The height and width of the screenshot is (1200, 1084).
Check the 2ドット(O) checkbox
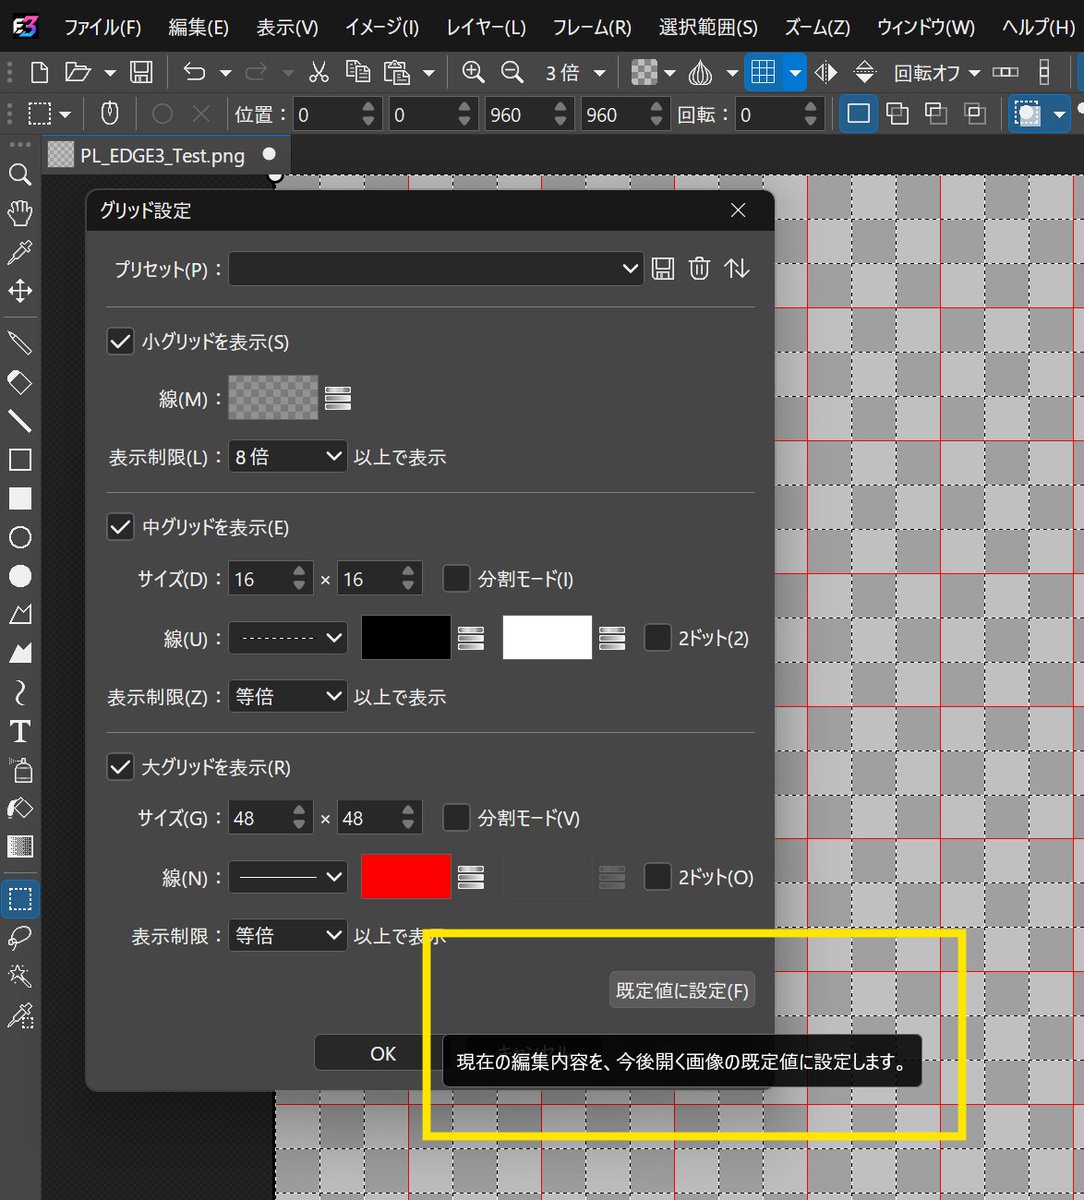click(x=657, y=877)
